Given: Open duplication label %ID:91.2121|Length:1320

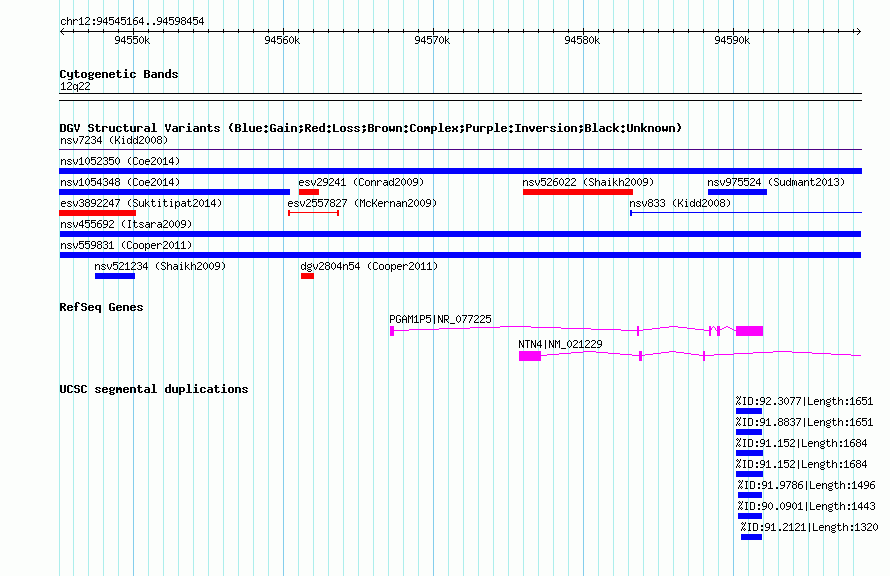Looking at the screenshot, I should pos(809,527).
